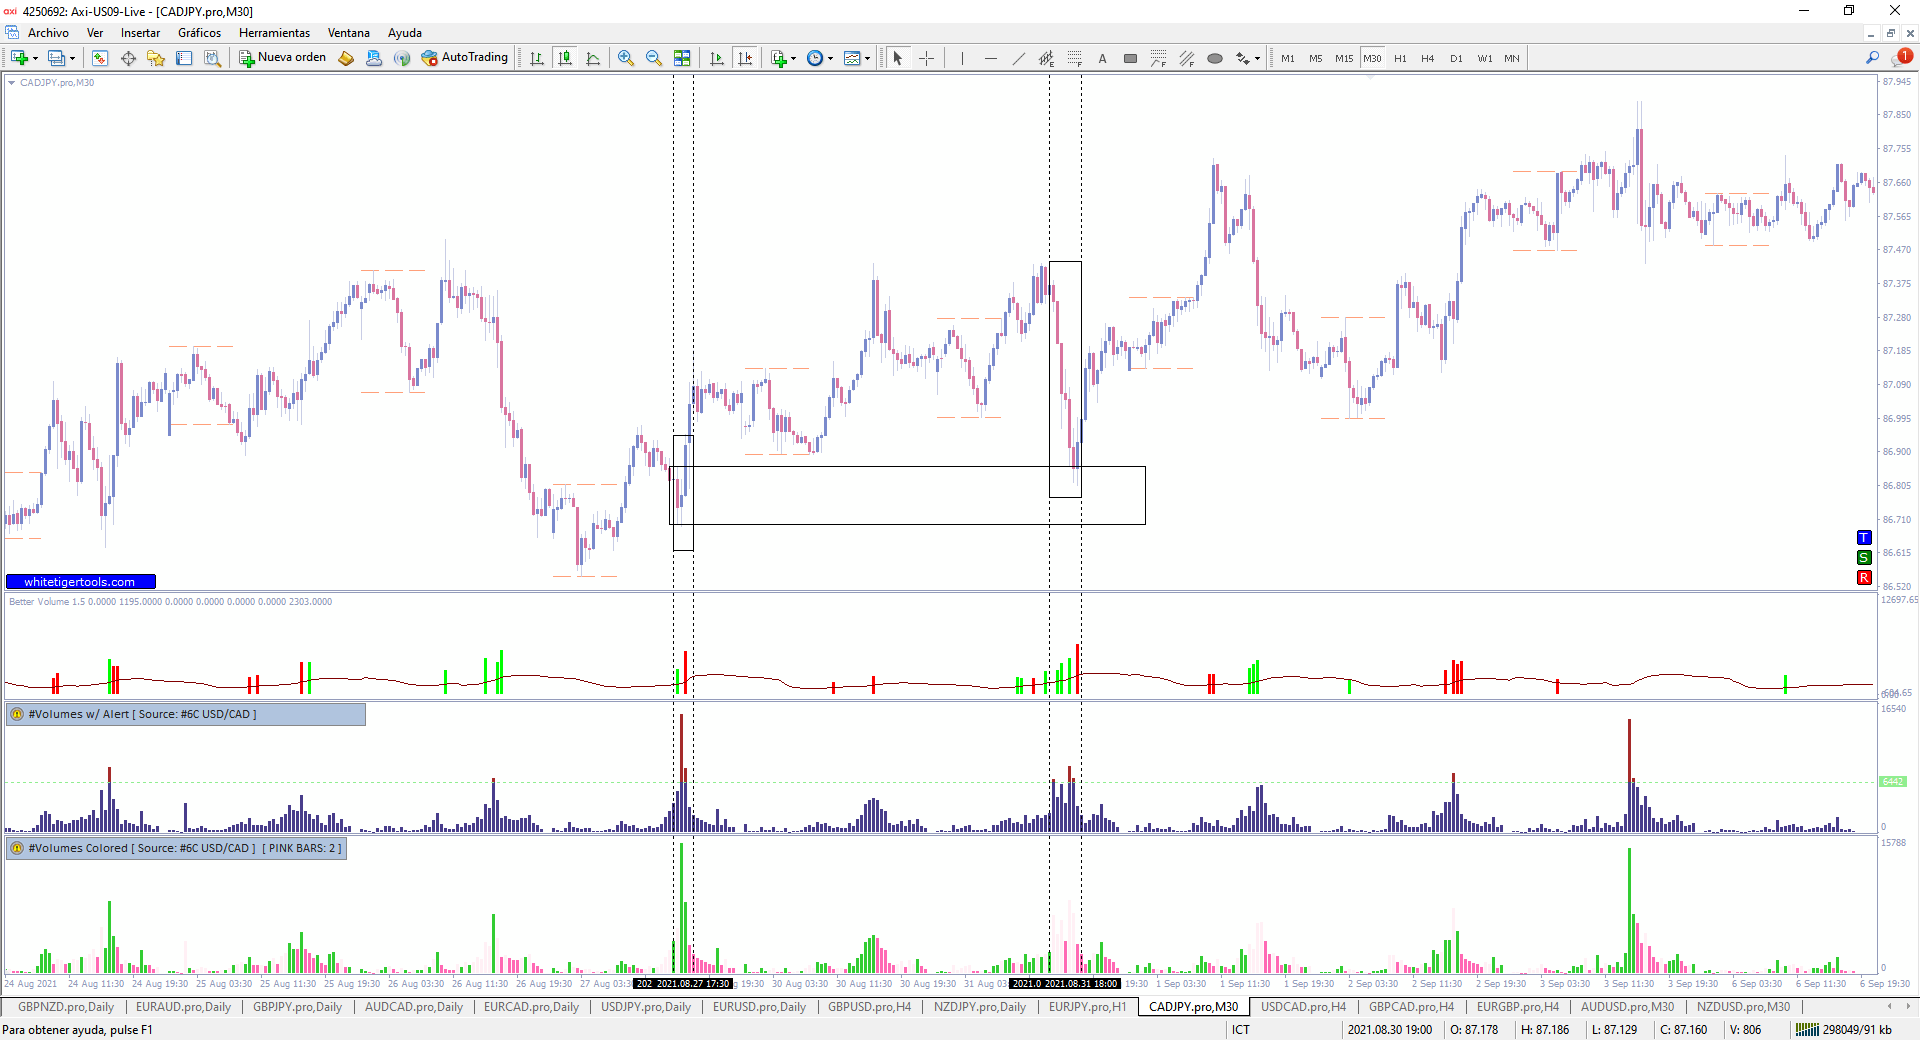Select the Ellipse drawing tool
Screen dimensions: 1920x1040
pyautogui.click(x=1214, y=58)
